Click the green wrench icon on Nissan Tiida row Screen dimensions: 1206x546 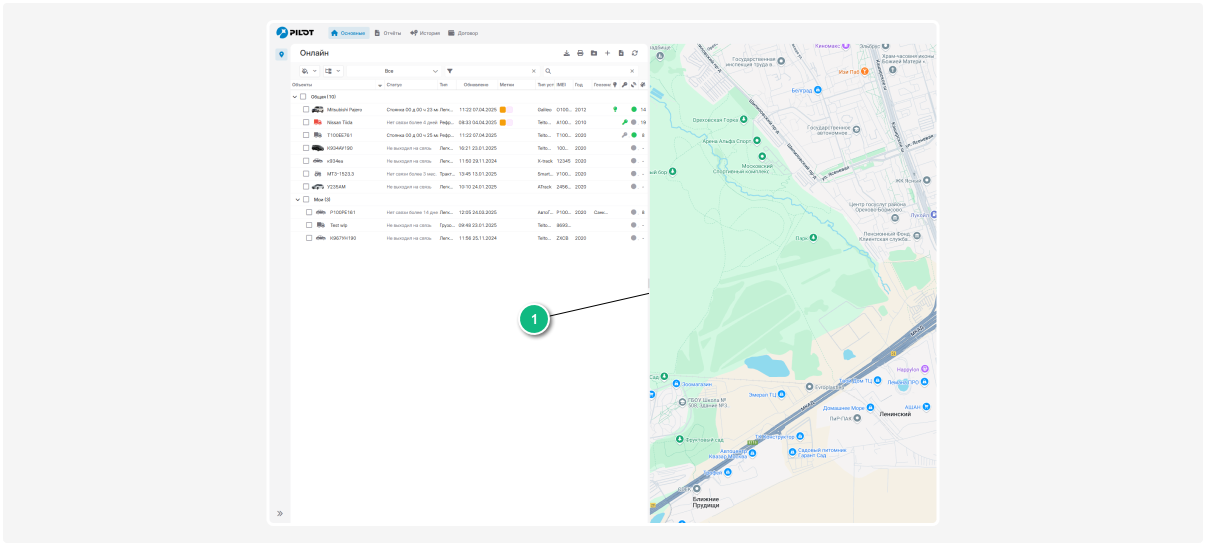(624, 122)
